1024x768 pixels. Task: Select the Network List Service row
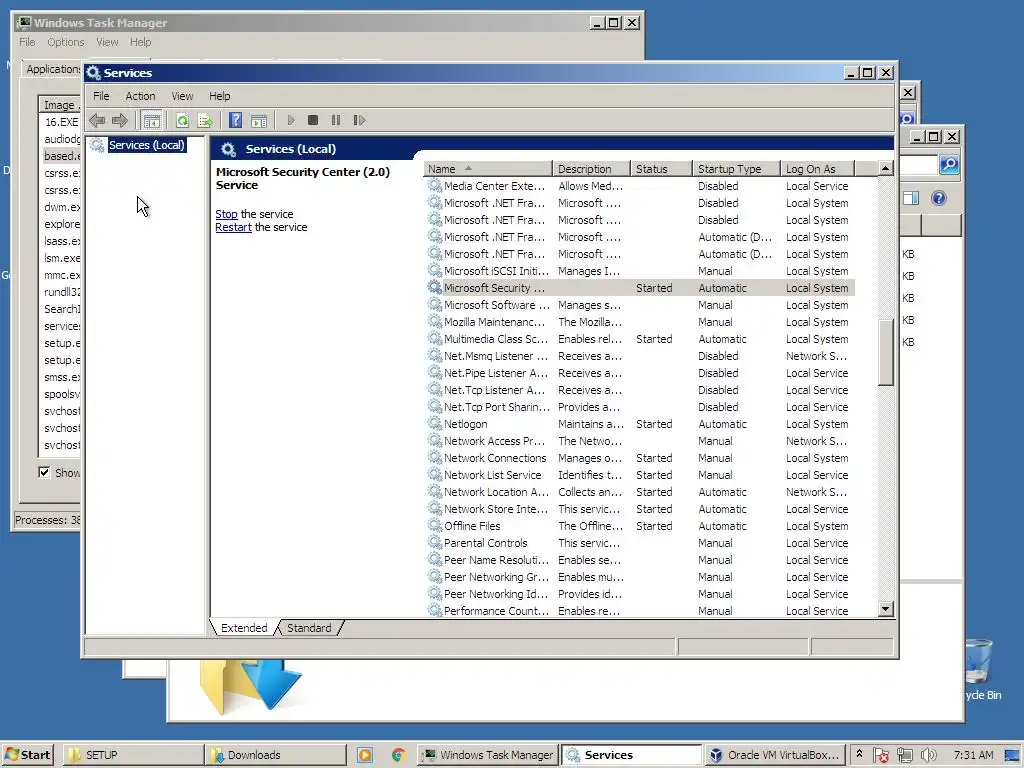click(639, 475)
